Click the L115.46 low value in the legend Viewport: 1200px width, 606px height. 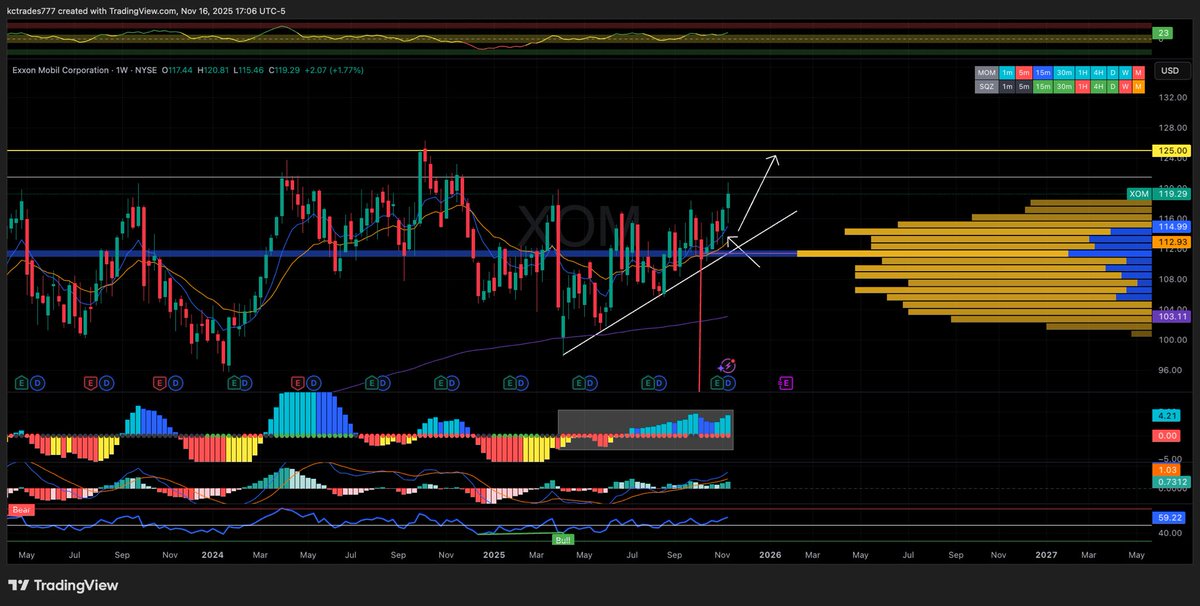click(x=250, y=70)
